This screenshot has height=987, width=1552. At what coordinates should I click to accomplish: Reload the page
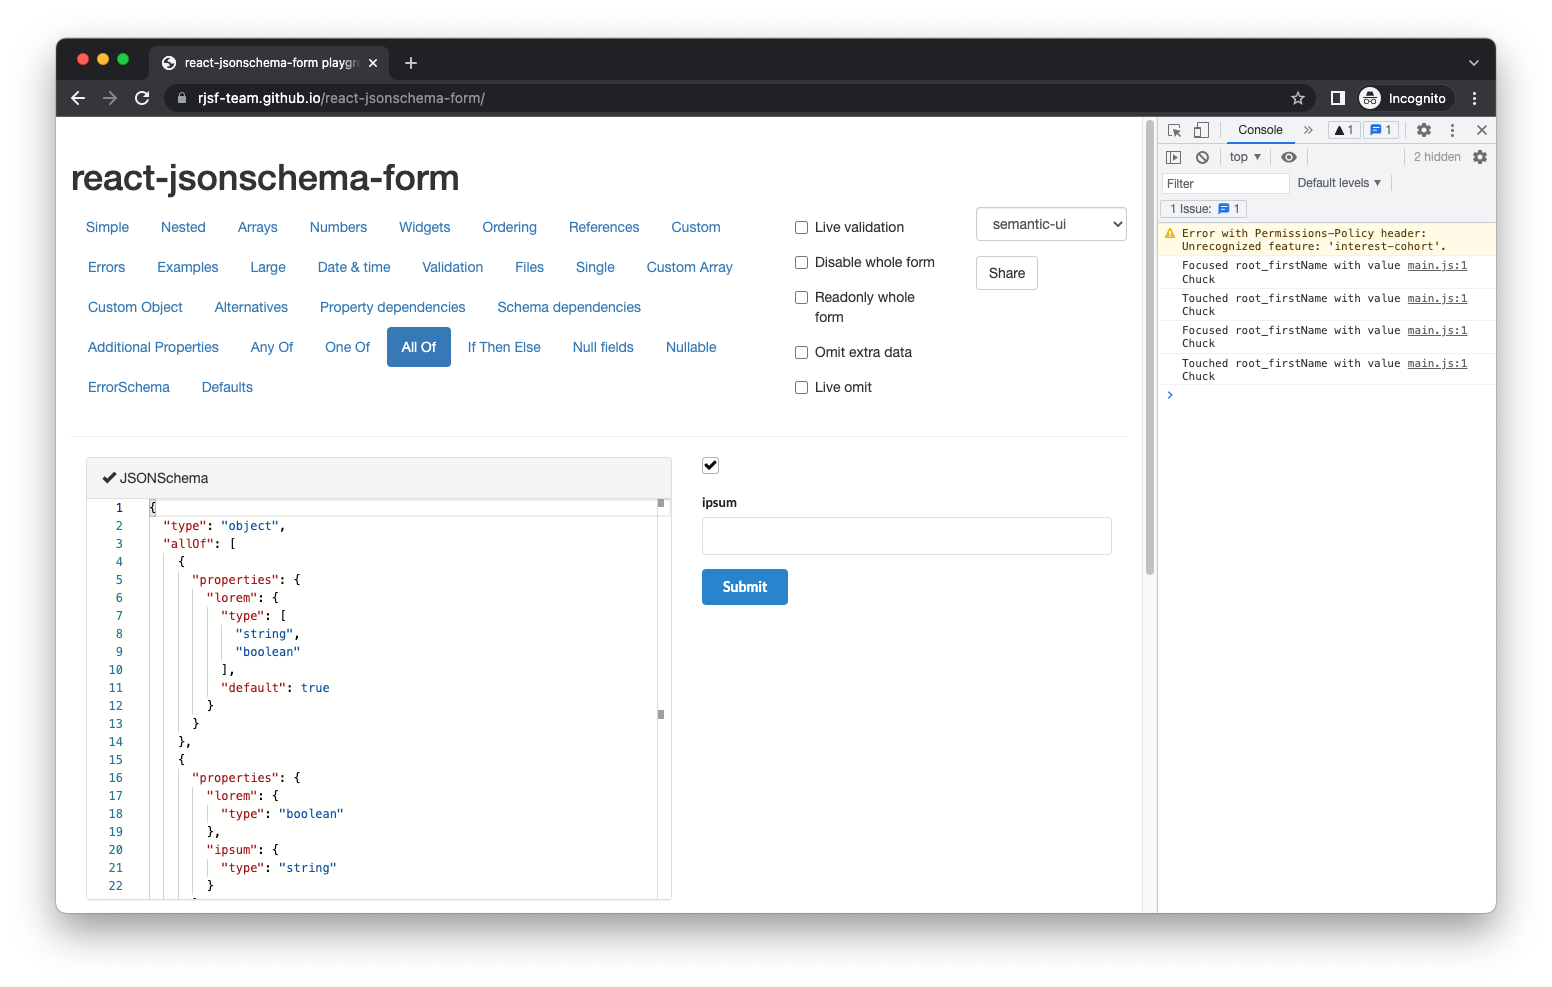click(142, 98)
